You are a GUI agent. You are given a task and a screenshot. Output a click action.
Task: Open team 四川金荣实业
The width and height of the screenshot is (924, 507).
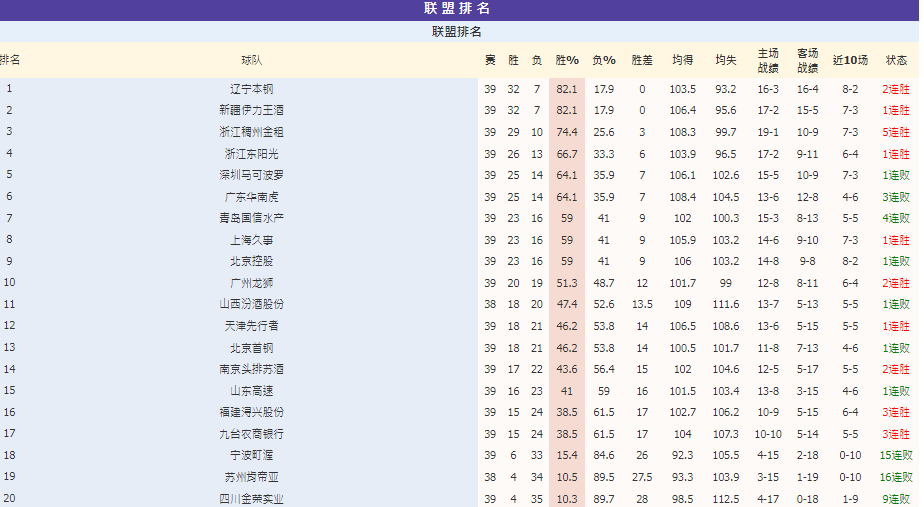coord(252,499)
